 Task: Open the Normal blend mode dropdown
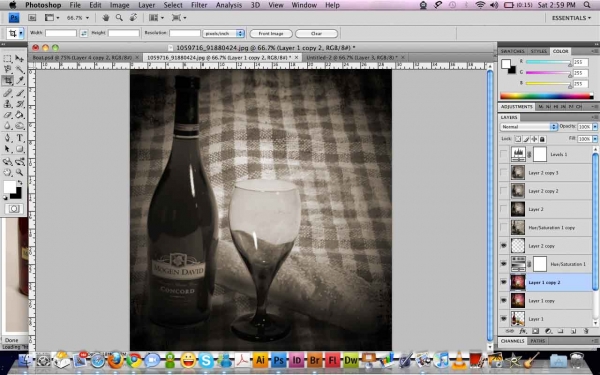click(x=528, y=127)
